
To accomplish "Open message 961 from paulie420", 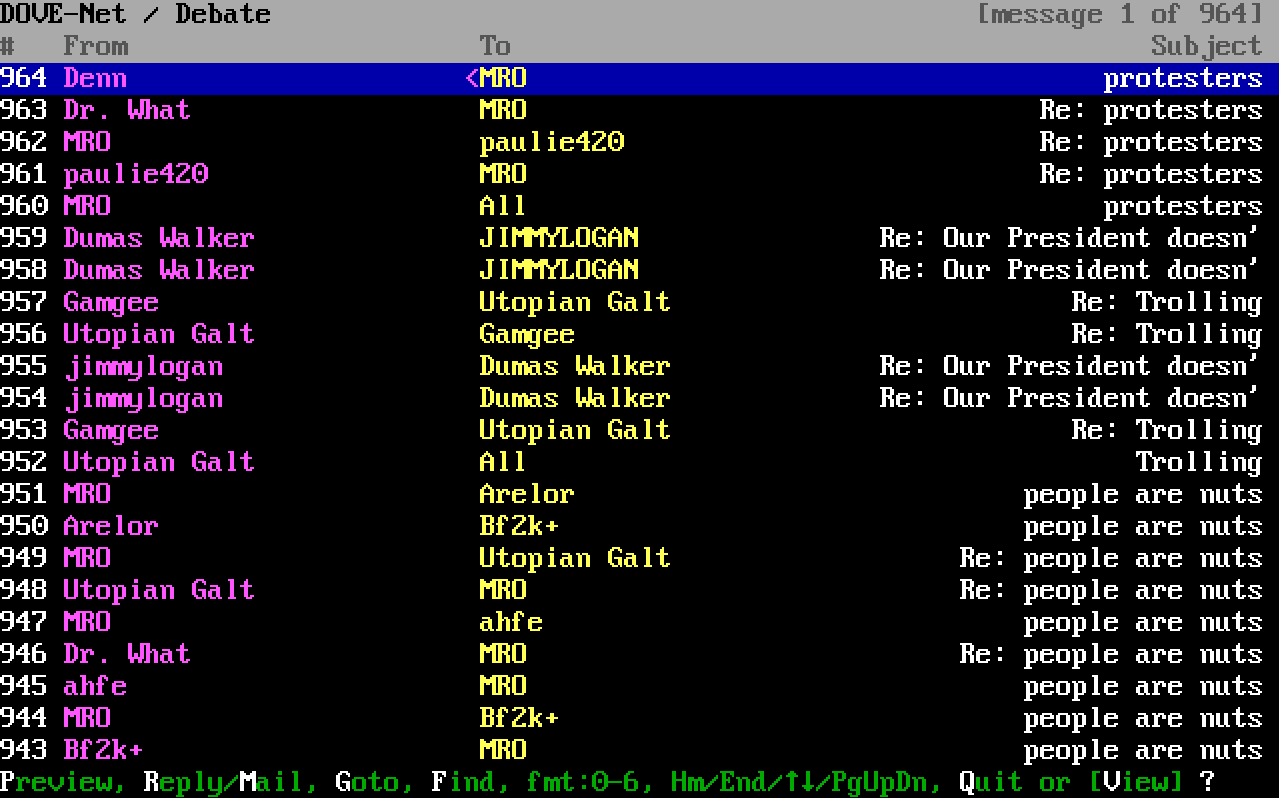I will pos(135,174).
